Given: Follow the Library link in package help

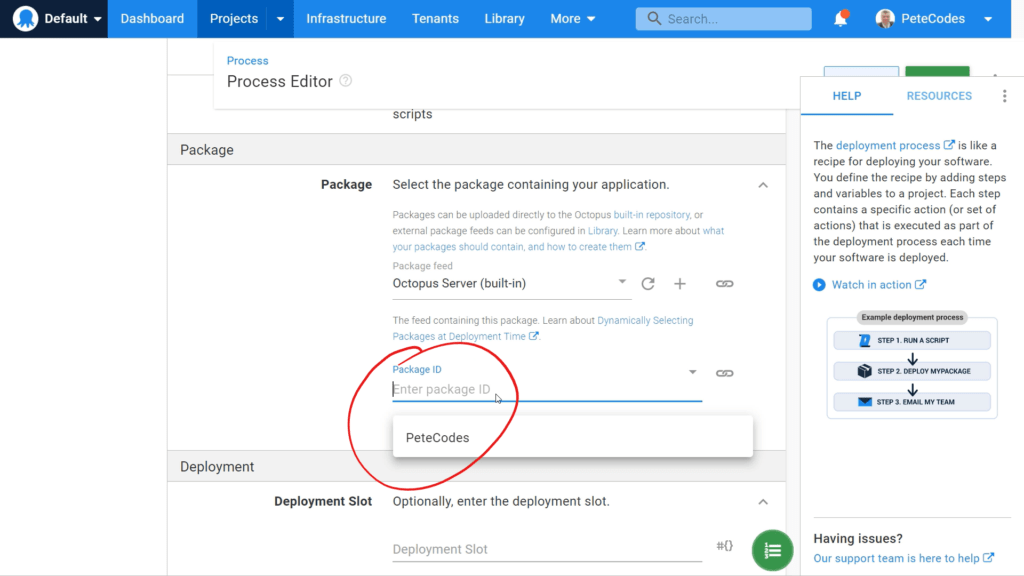Looking at the screenshot, I should point(602,231).
